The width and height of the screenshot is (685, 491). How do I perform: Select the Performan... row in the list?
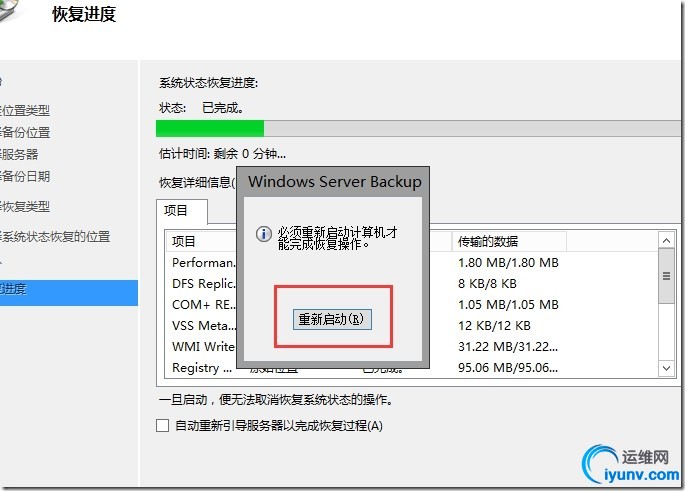tap(202, 262)
